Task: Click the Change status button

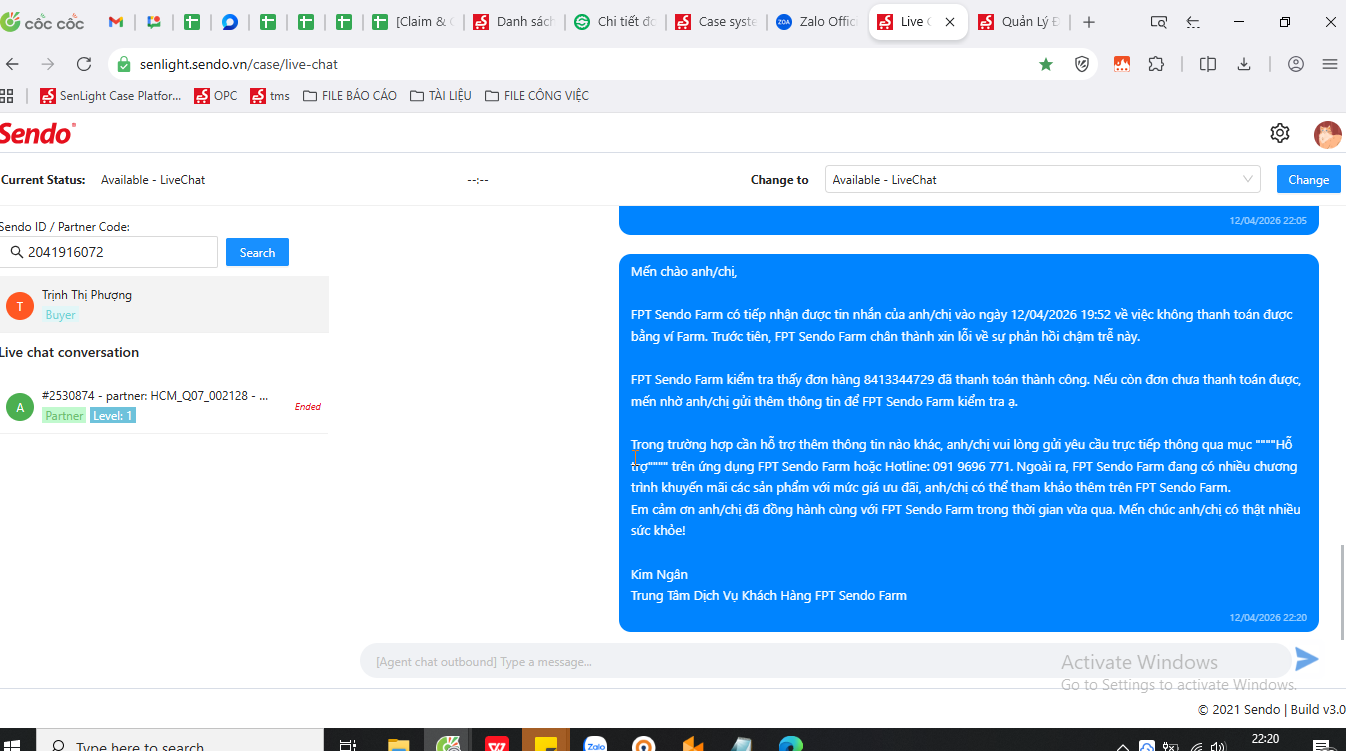Action: click(1309, 179)
